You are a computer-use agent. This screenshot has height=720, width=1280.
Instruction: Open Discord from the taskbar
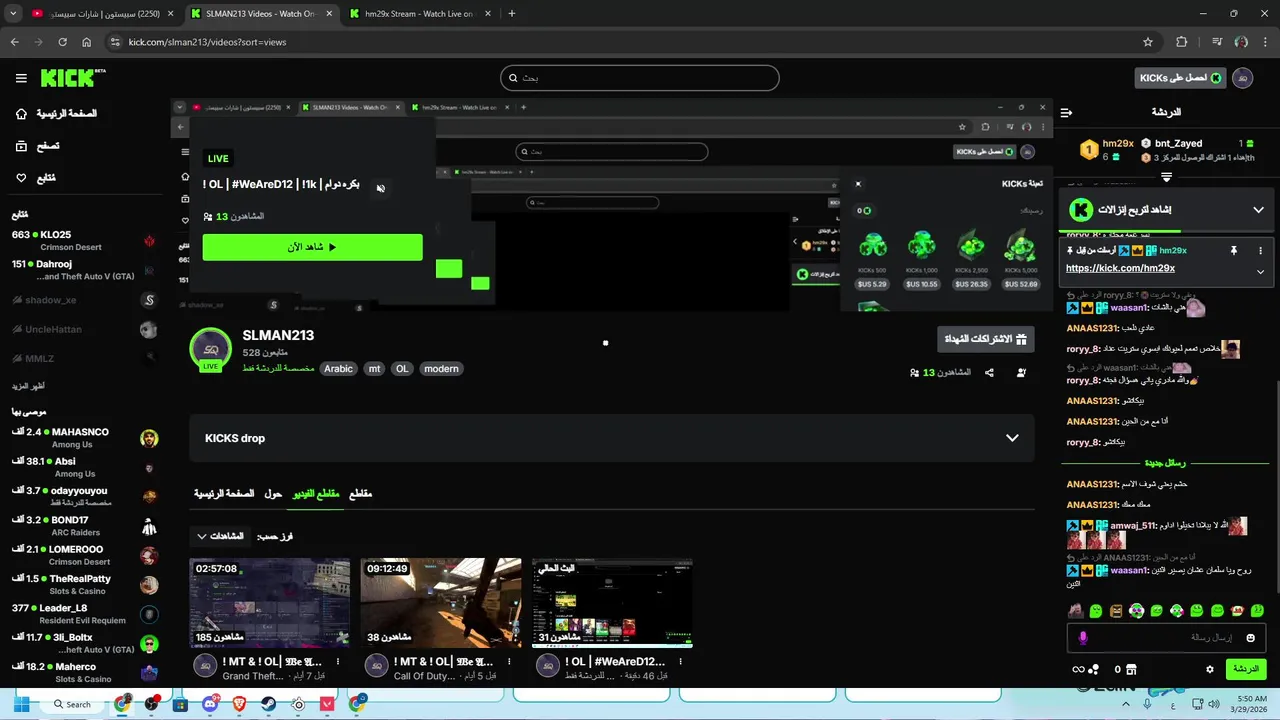[x=209, y=704]
